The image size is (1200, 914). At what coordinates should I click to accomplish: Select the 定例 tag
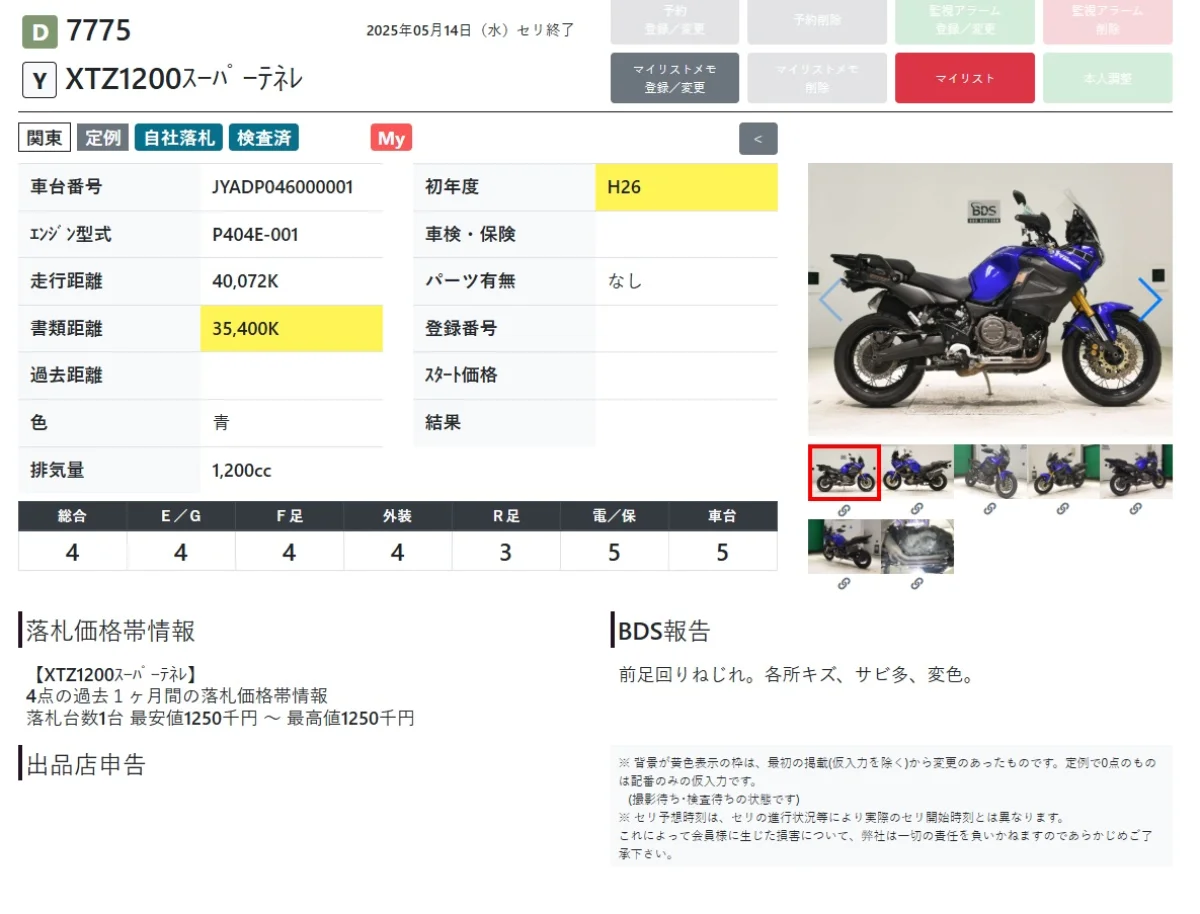pyautogui.click(x=102, y=138)
